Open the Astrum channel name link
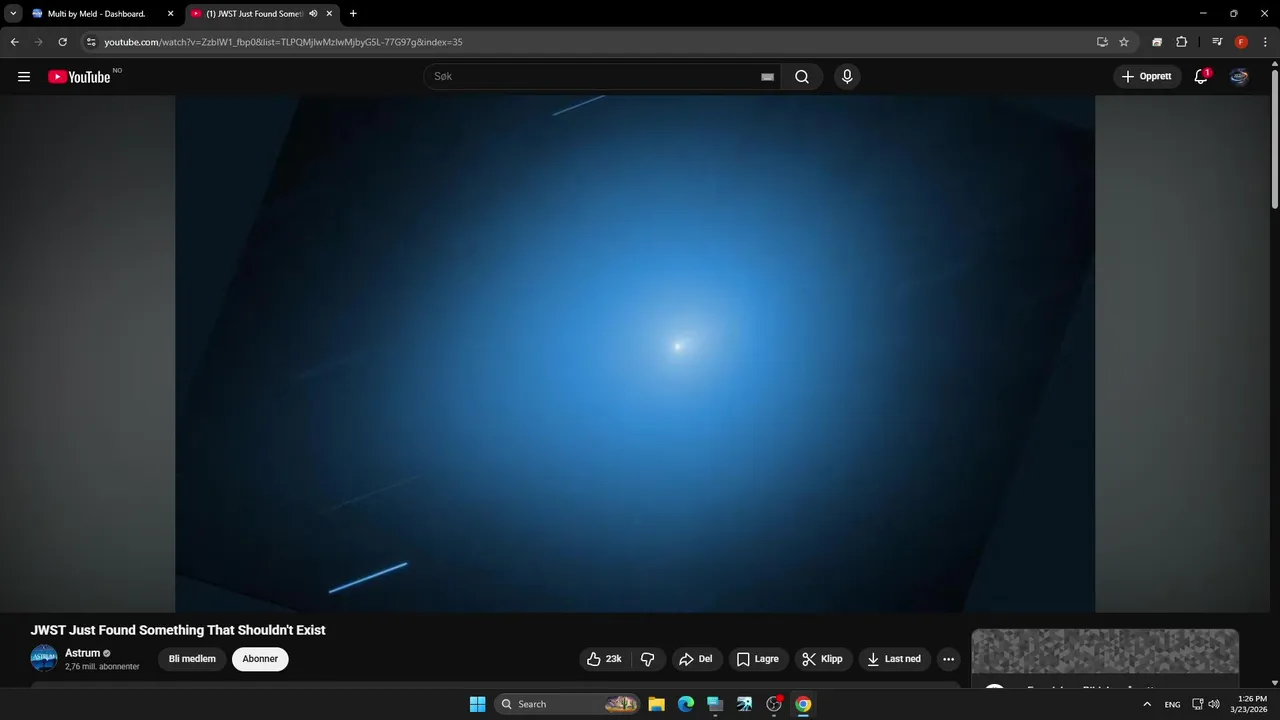The width and height of the screenshot is (1280, 720). [x=83, y=653]
